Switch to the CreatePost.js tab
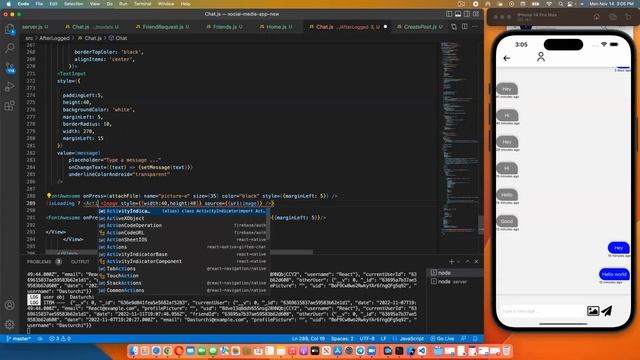 pyautogui.click(x=420, y=27)
